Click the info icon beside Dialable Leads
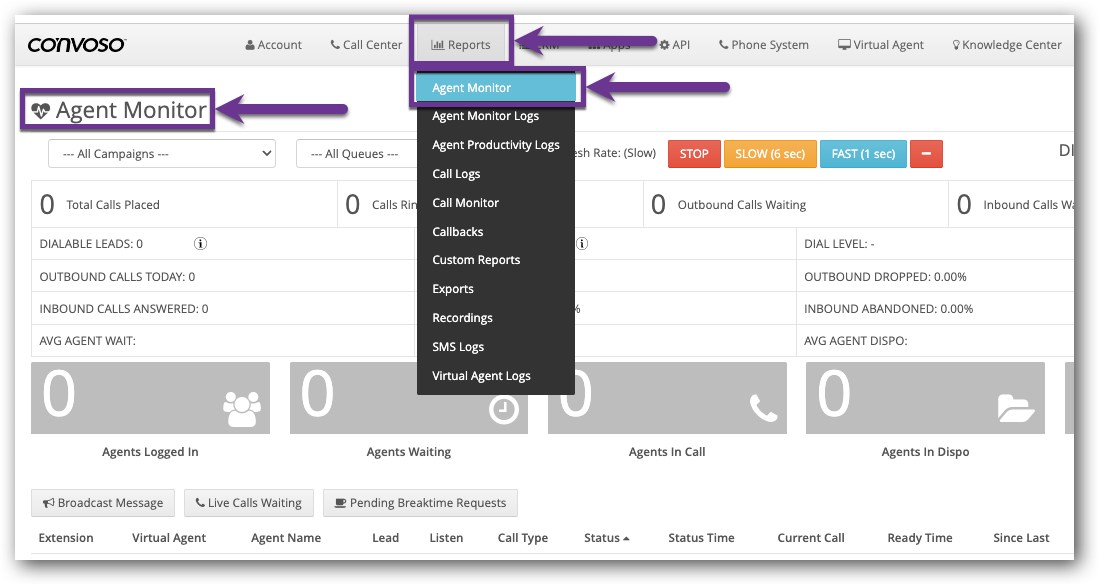This screenshot has height=585, width=1099. (200, 243)
